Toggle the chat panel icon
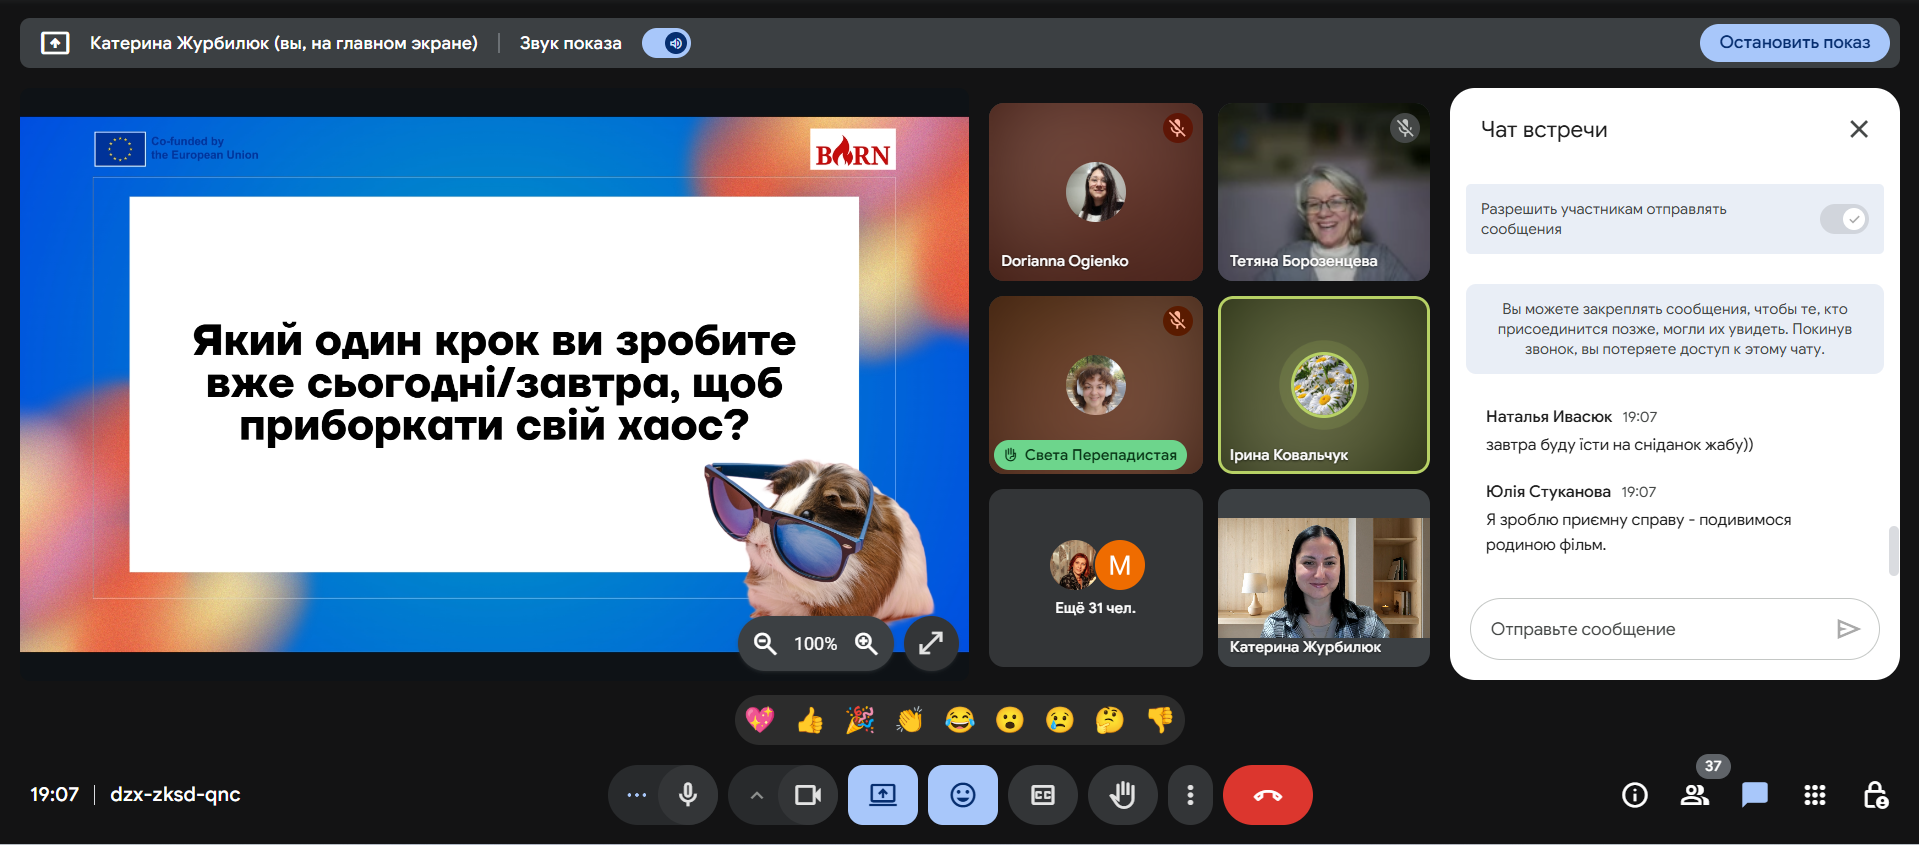 (1754, 795)
